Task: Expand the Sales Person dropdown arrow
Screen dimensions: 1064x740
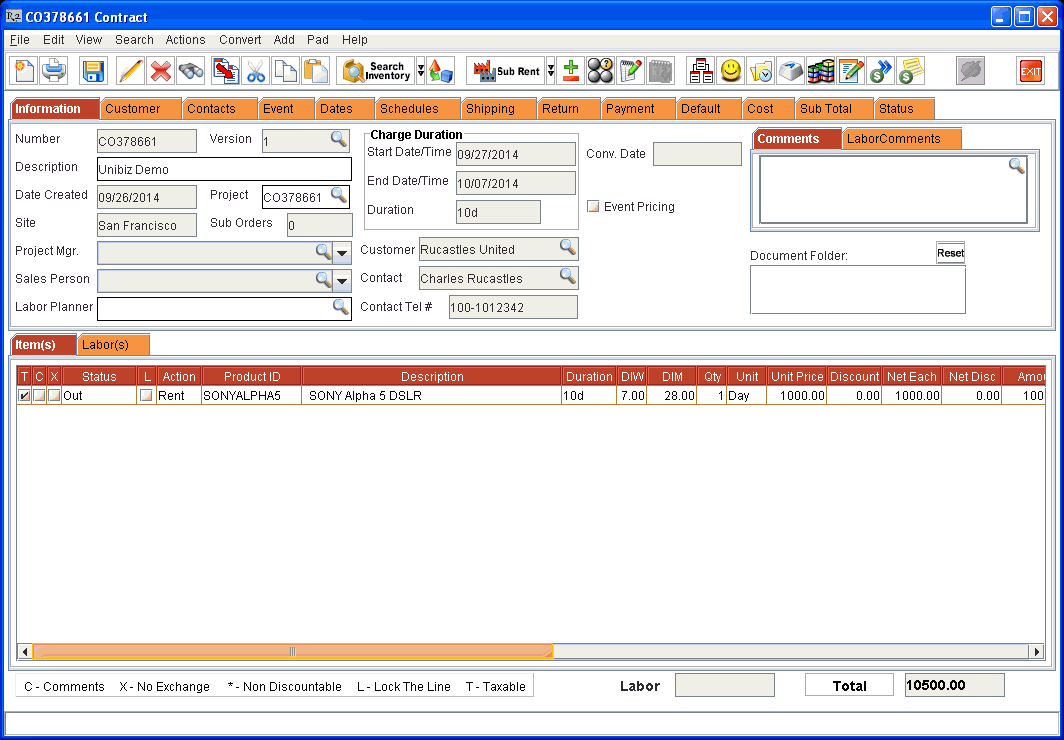Action: [342, 281]
